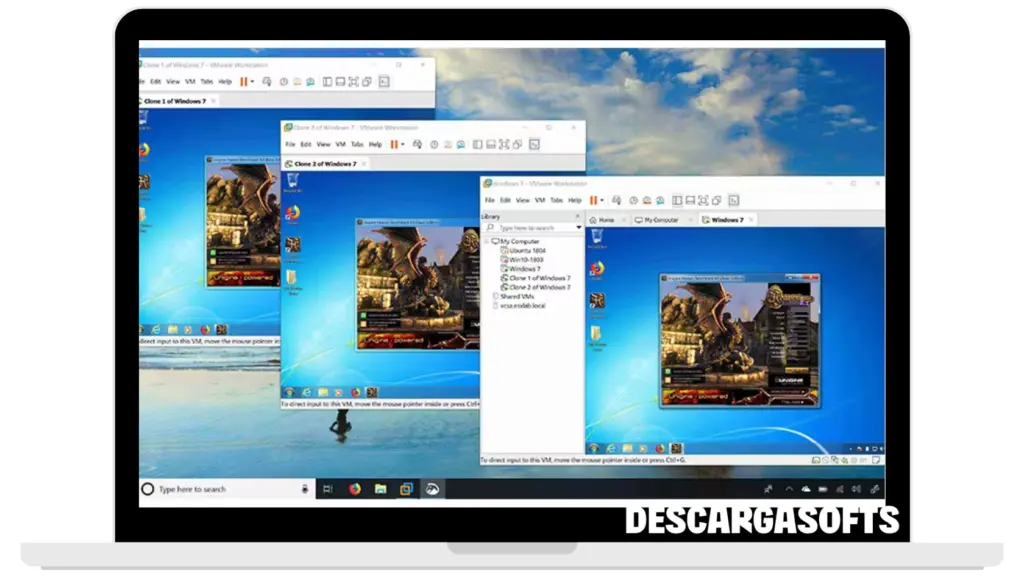Open Firefox from the Windows taskbar
The height and width of the screenshot is (576, 1024).
(354, 489)
